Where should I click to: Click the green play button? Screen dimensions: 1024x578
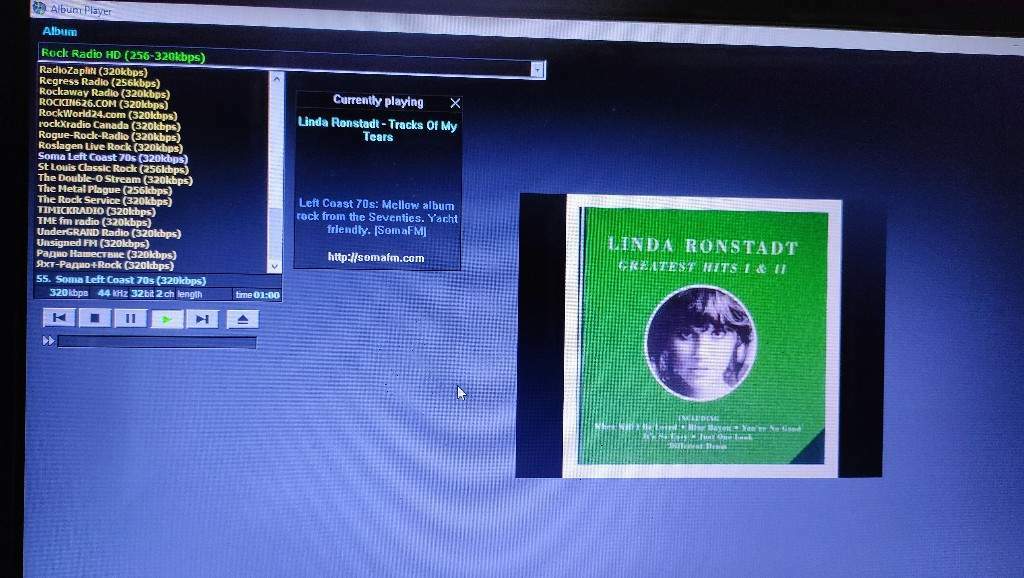tap(167, 319)
